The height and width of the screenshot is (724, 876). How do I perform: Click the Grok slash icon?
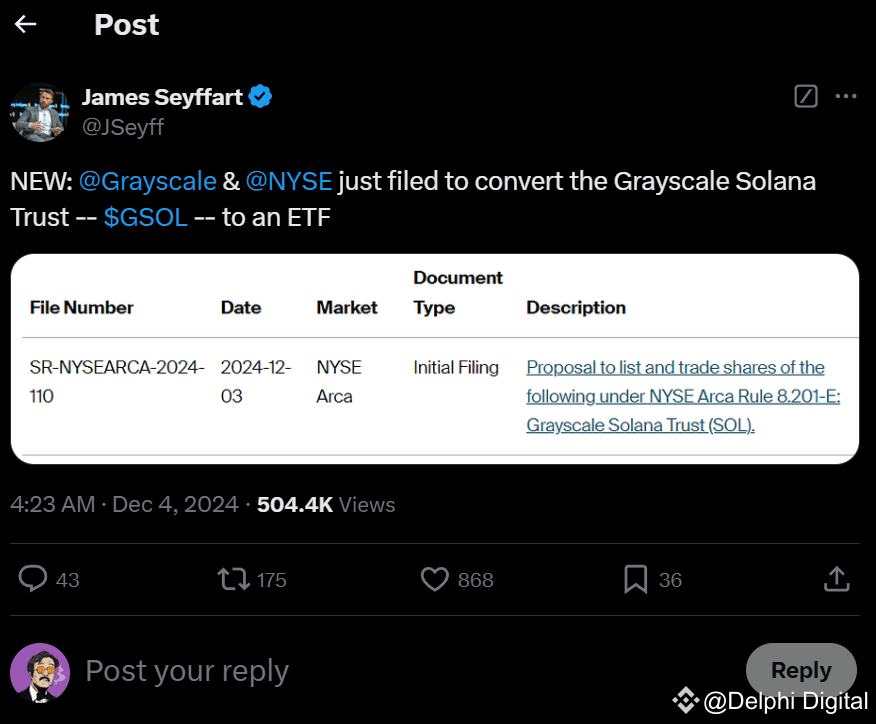click(805, 97)
